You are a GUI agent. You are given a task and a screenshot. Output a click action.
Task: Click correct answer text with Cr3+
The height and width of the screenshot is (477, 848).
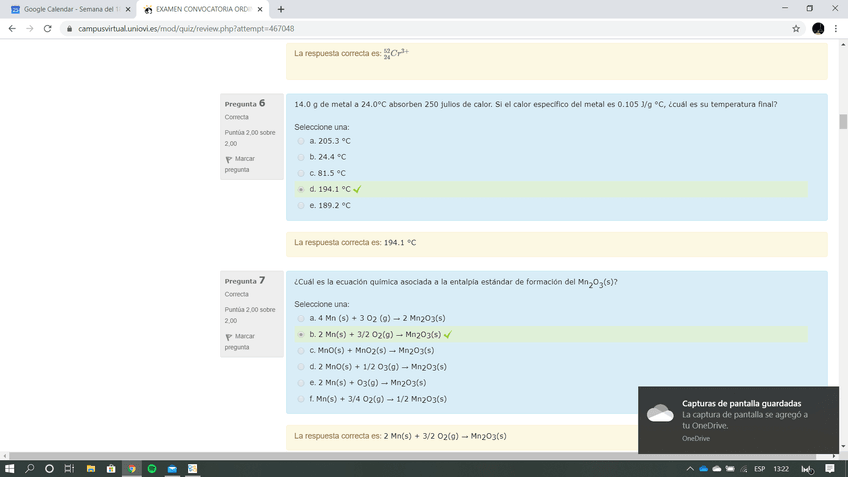tap(352, 54)
